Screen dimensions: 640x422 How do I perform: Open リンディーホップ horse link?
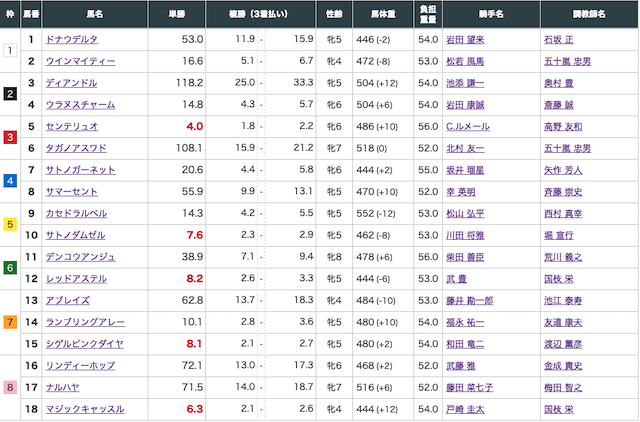(80, 366)
